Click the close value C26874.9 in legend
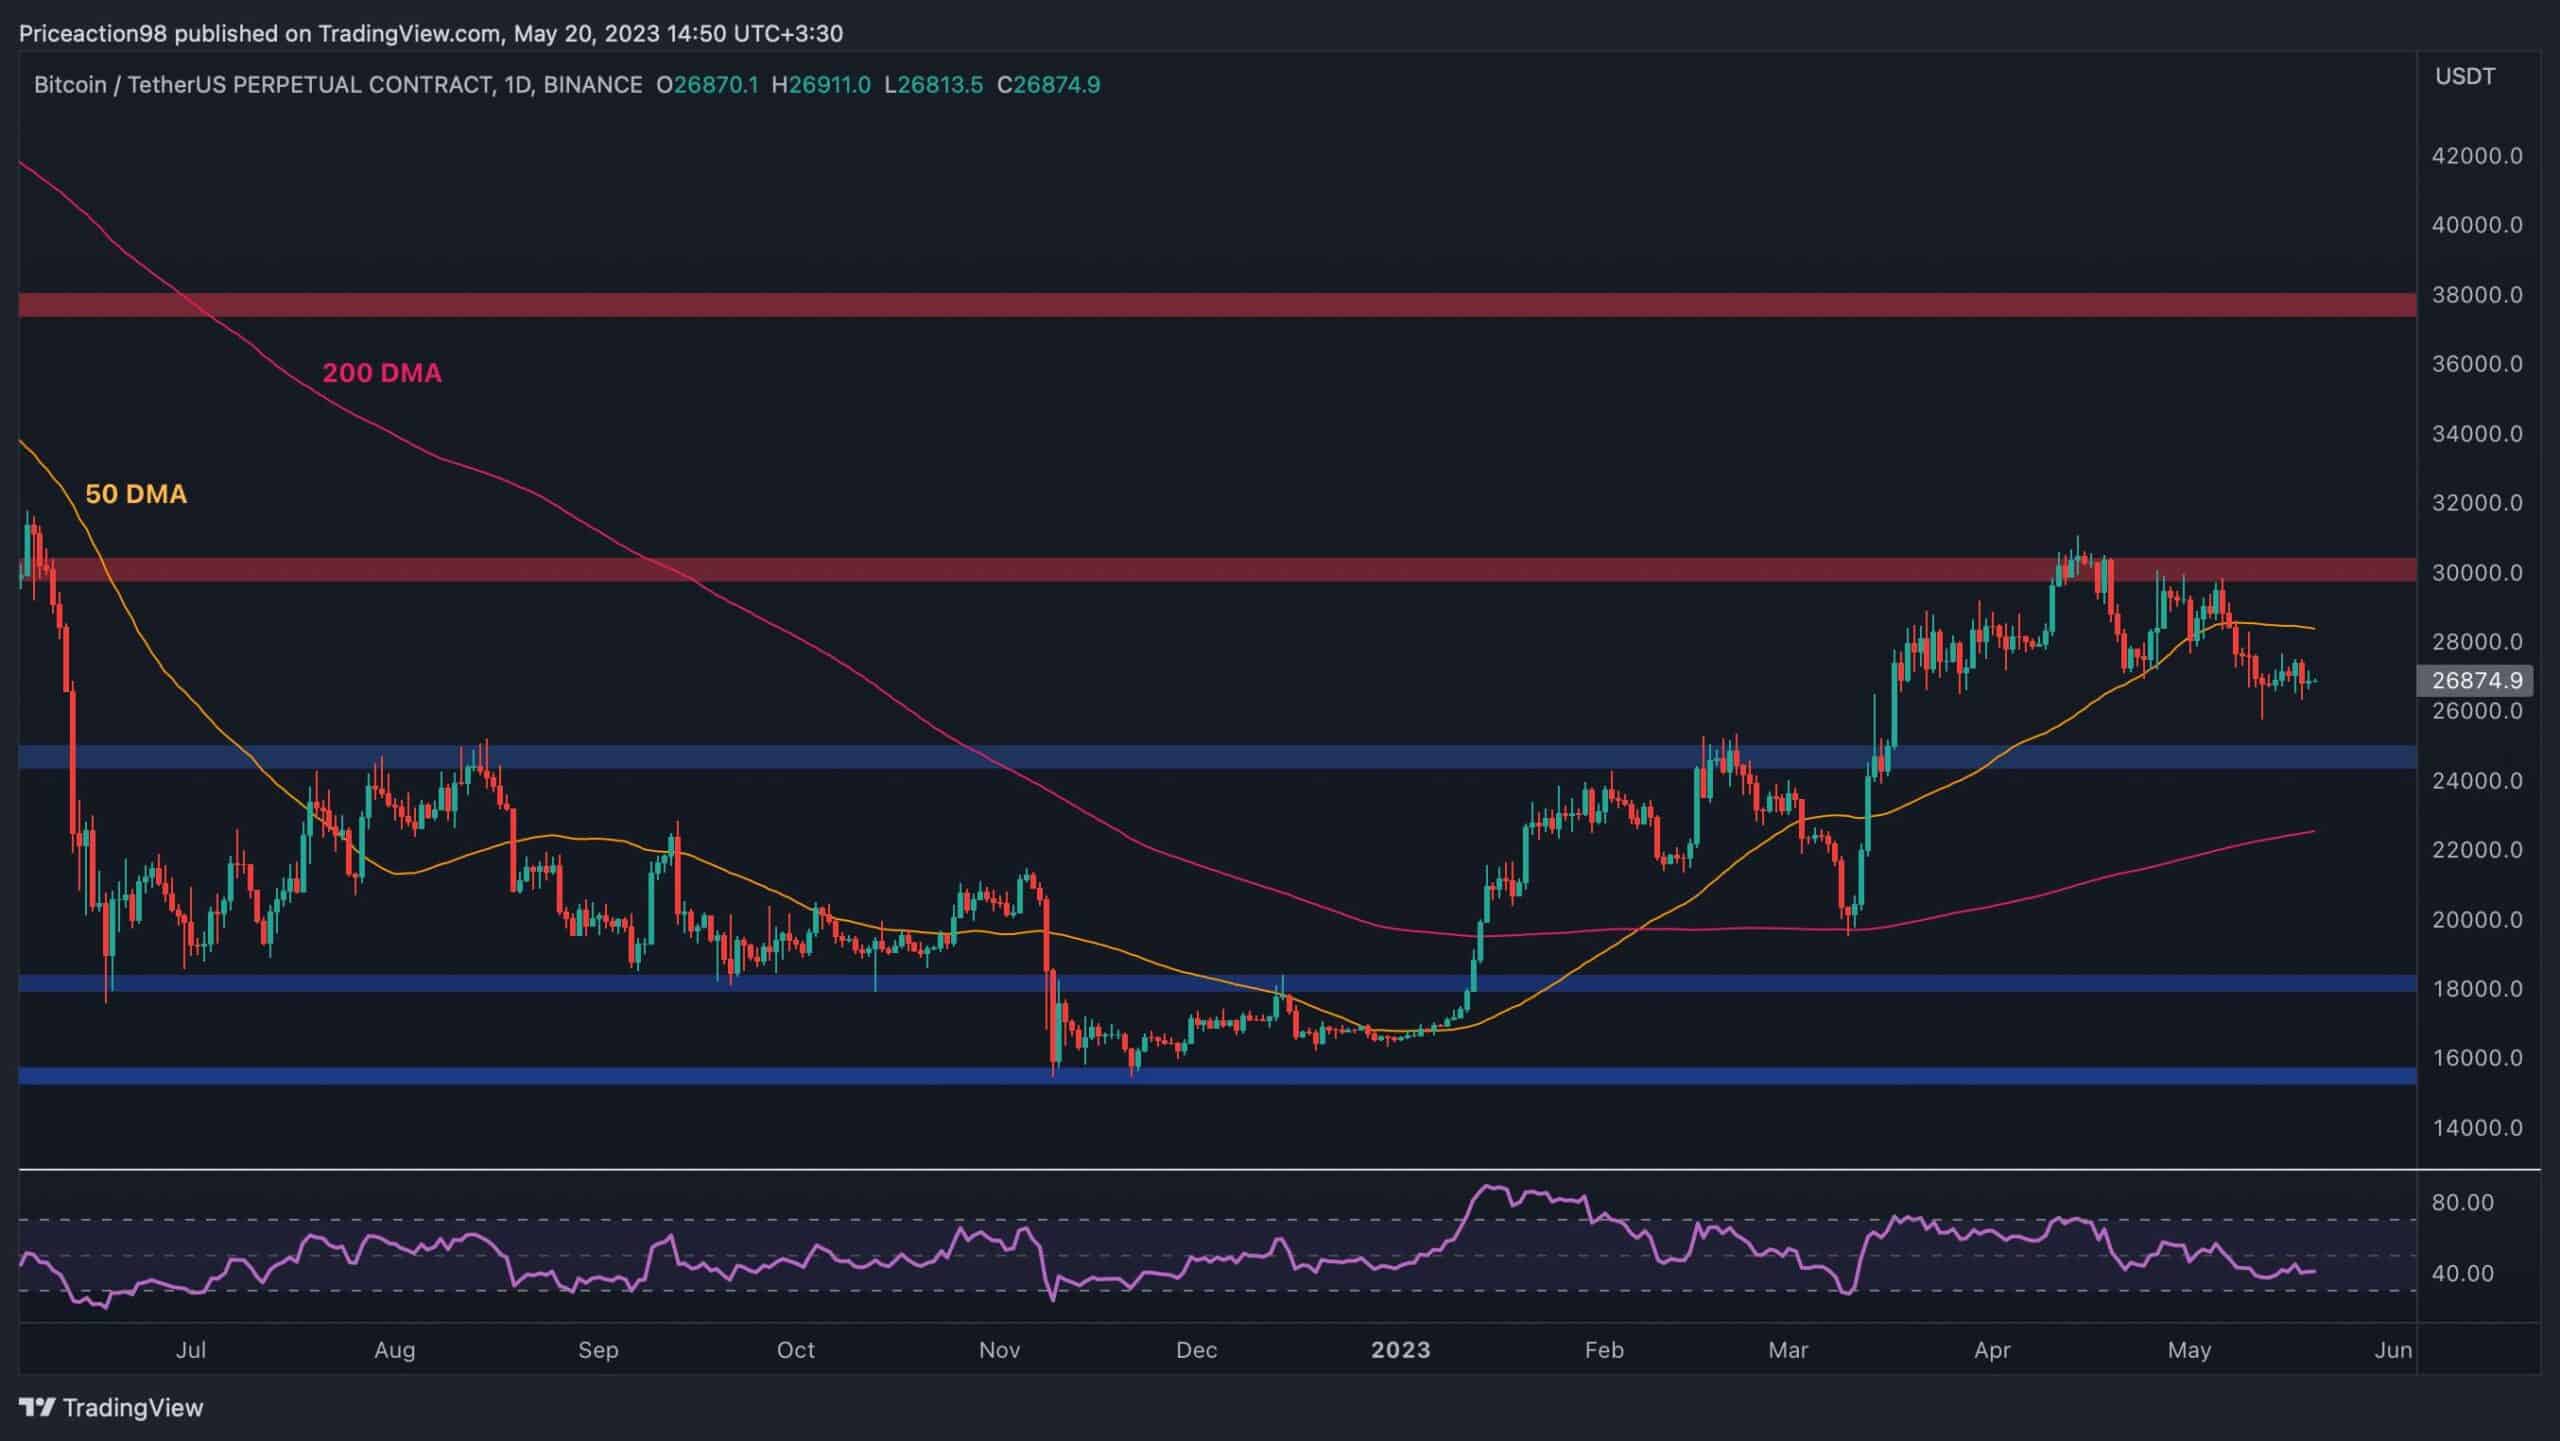Screen dimensions: 2560x1441 [x=1048, y=85]
